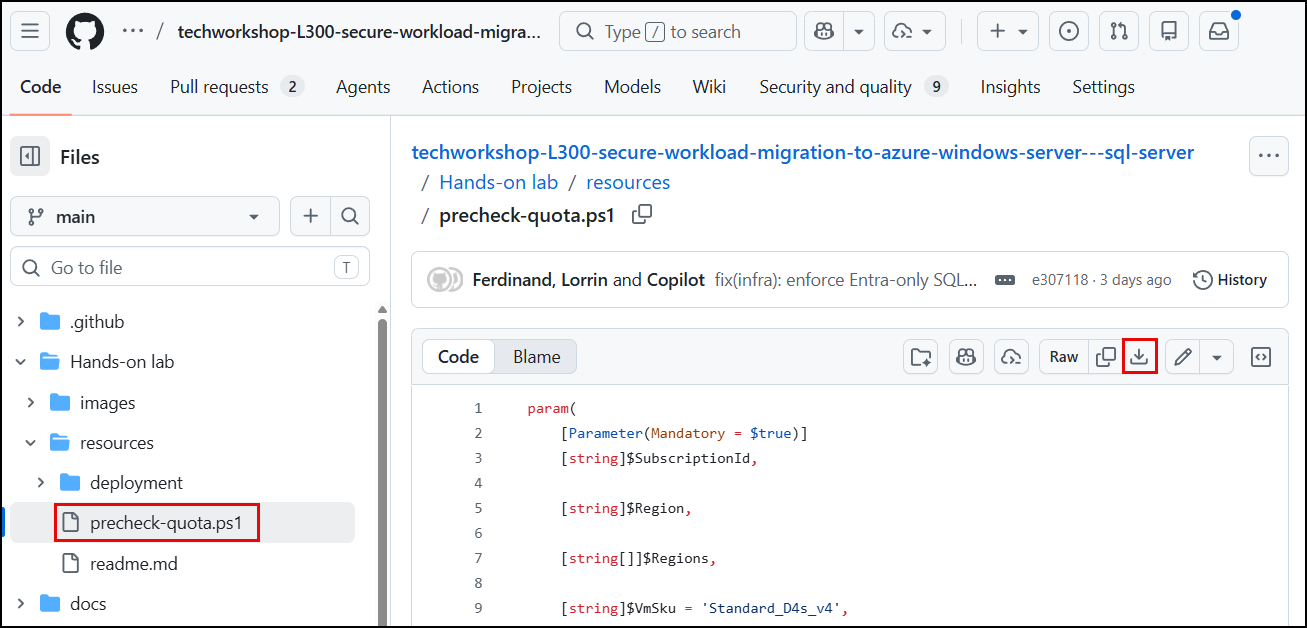Open the plus create-new dropdown

pos(1008,31)
